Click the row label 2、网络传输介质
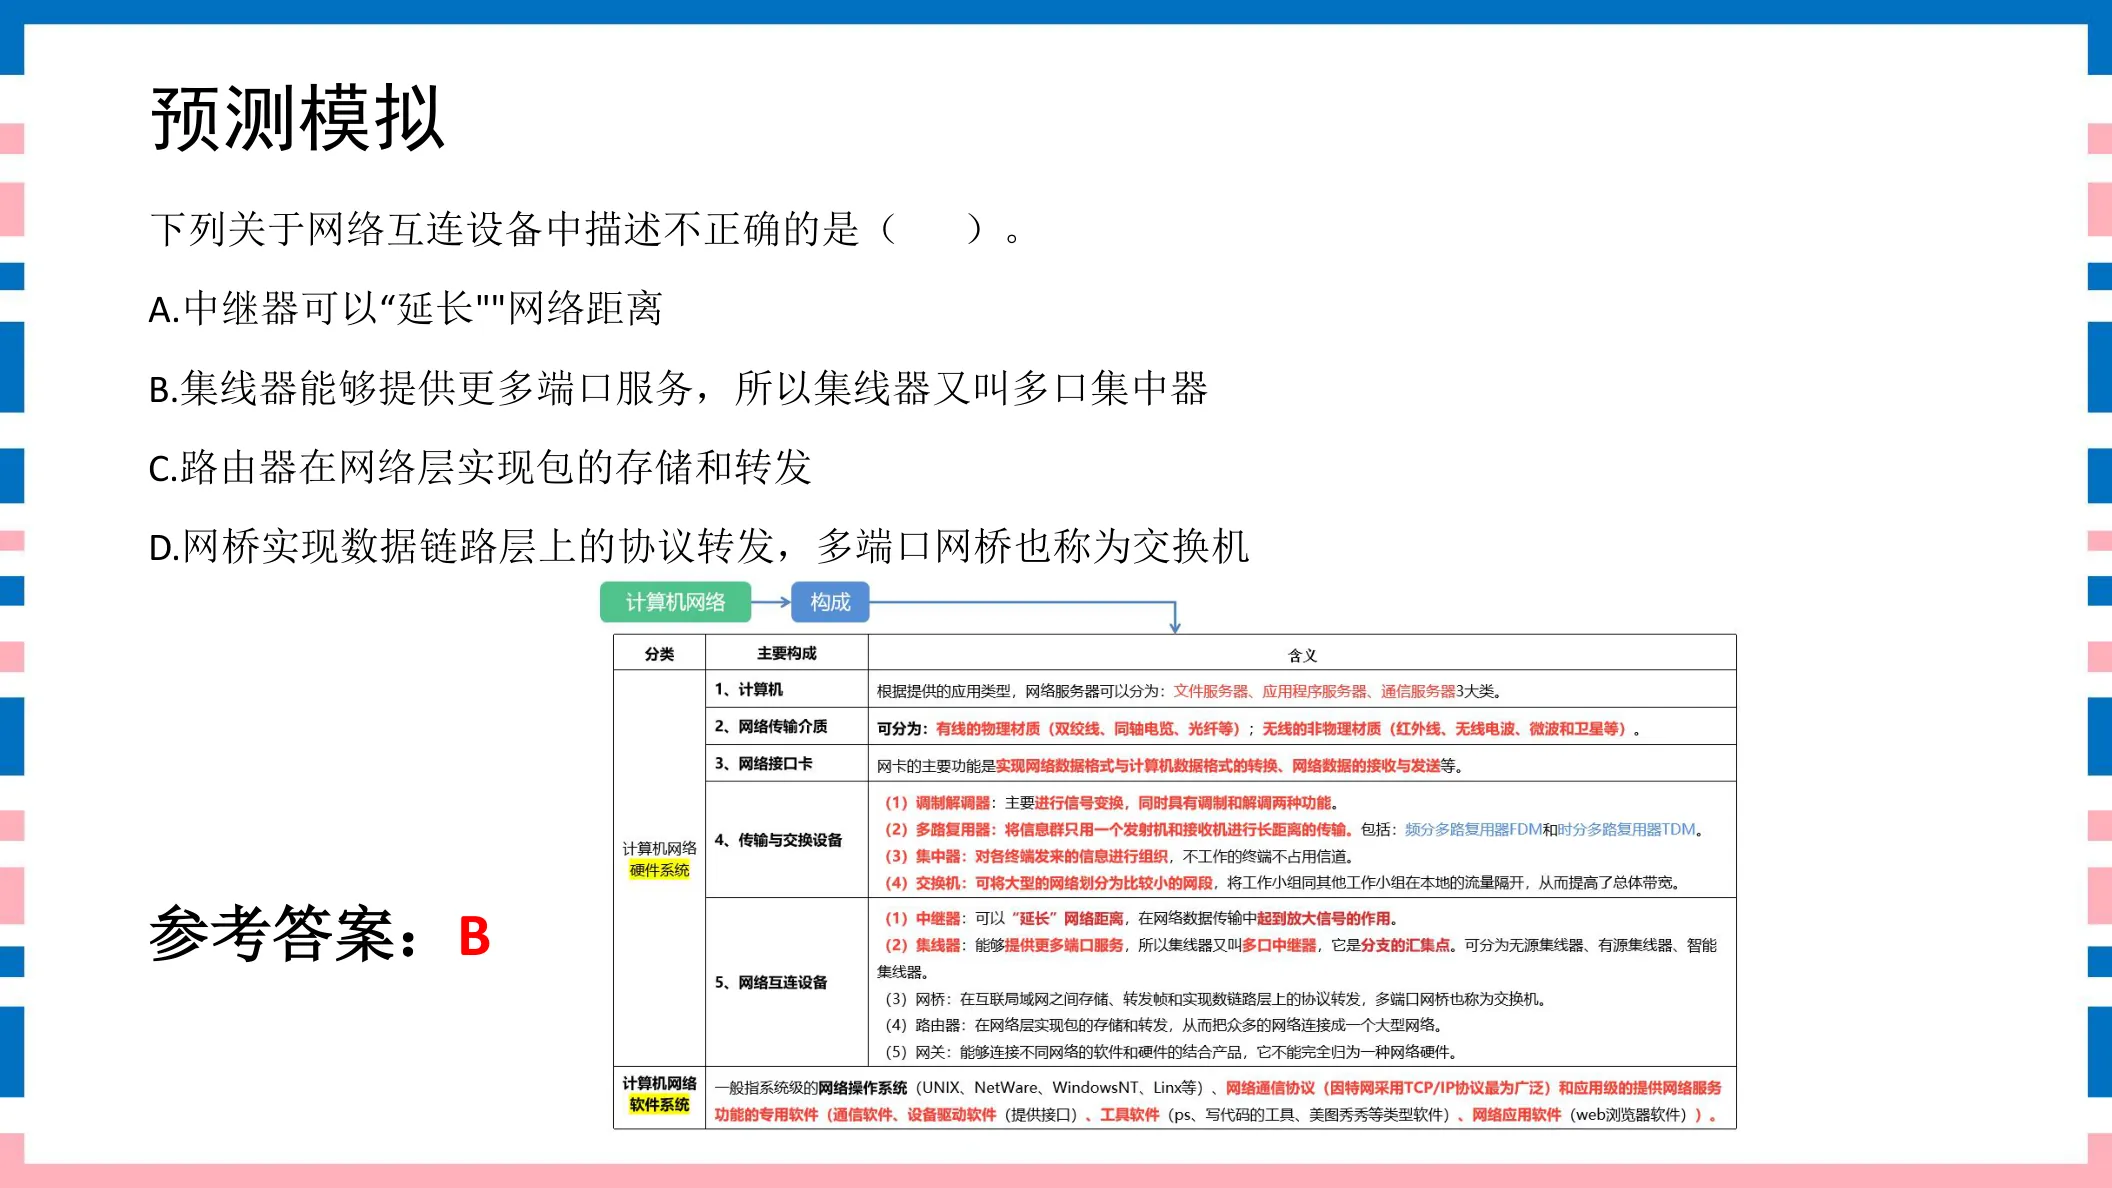This screenshot has width=2112, height=1188. tap(771, 726)
